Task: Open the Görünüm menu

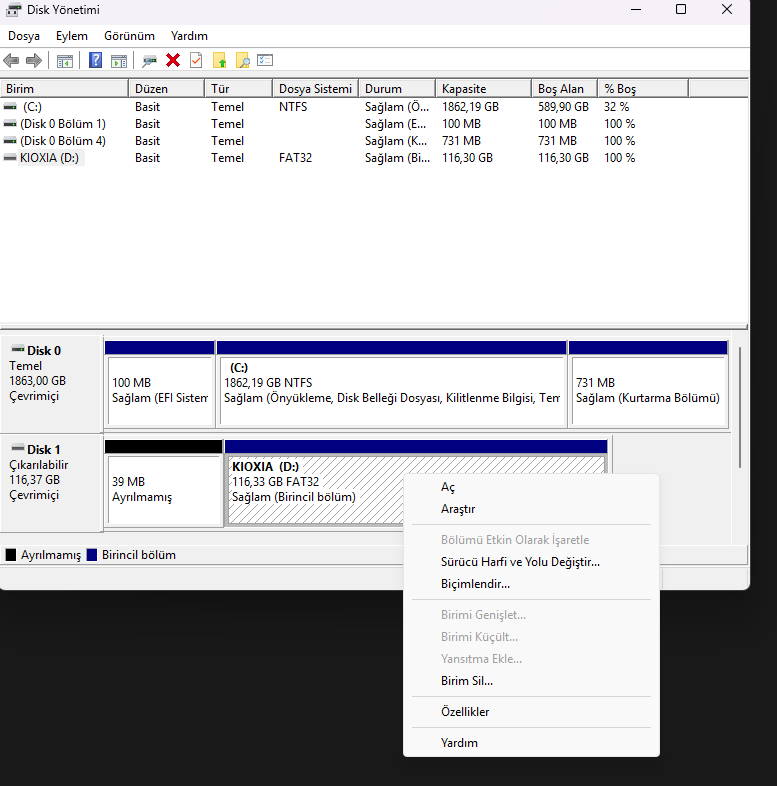Action: (129, 36)
